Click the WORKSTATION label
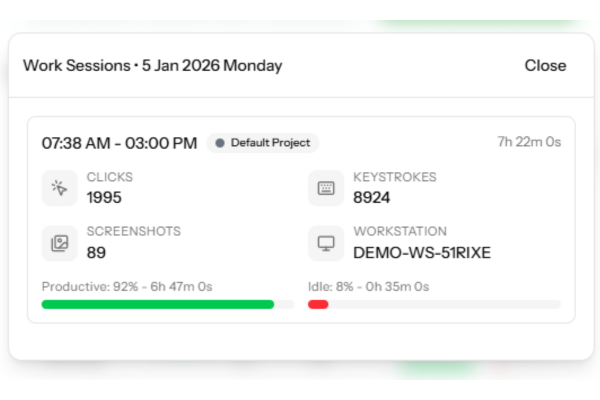This screenshot has width=600, height=400. (x=400, y=231)
